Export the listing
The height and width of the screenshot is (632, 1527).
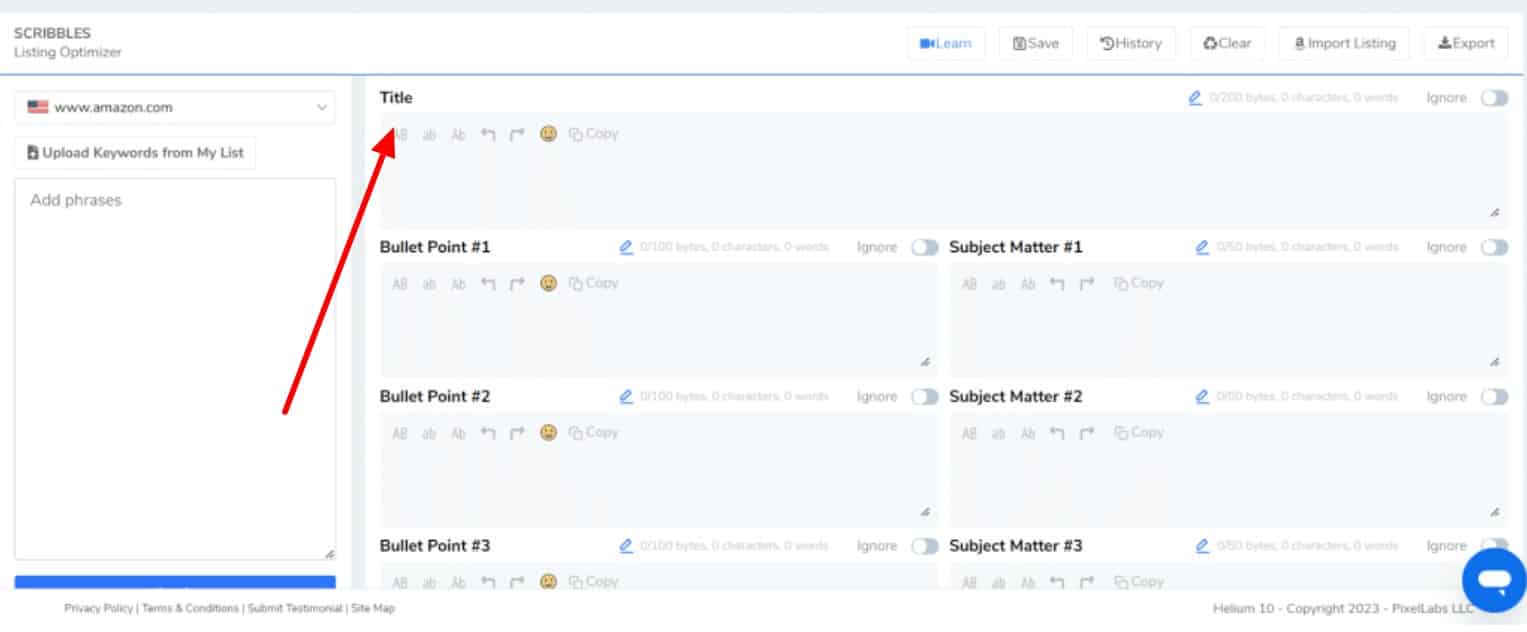point(1466,43)
